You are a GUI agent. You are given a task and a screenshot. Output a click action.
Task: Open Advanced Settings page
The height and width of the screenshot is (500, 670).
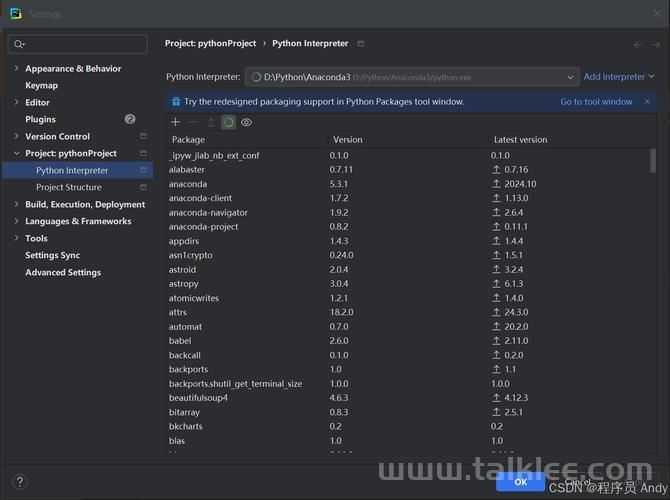point(63,272)
